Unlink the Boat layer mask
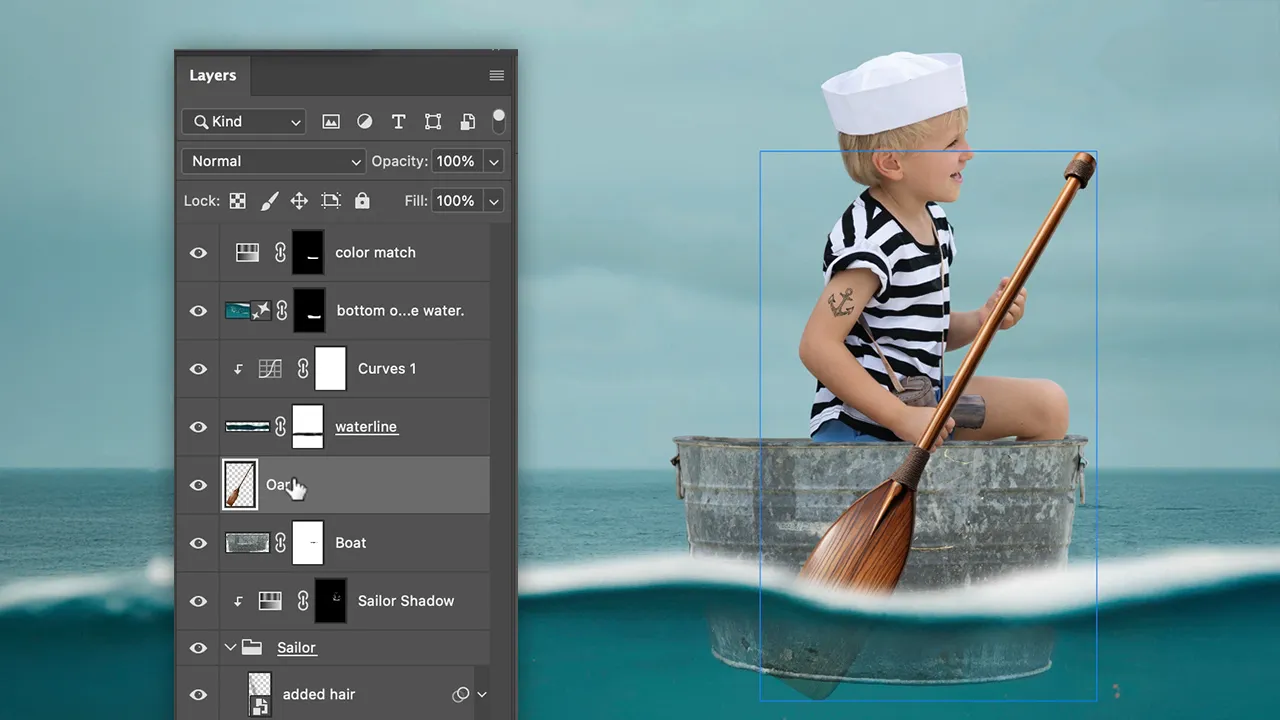Viewport: 1280px width, 720px height. point(280,543)
